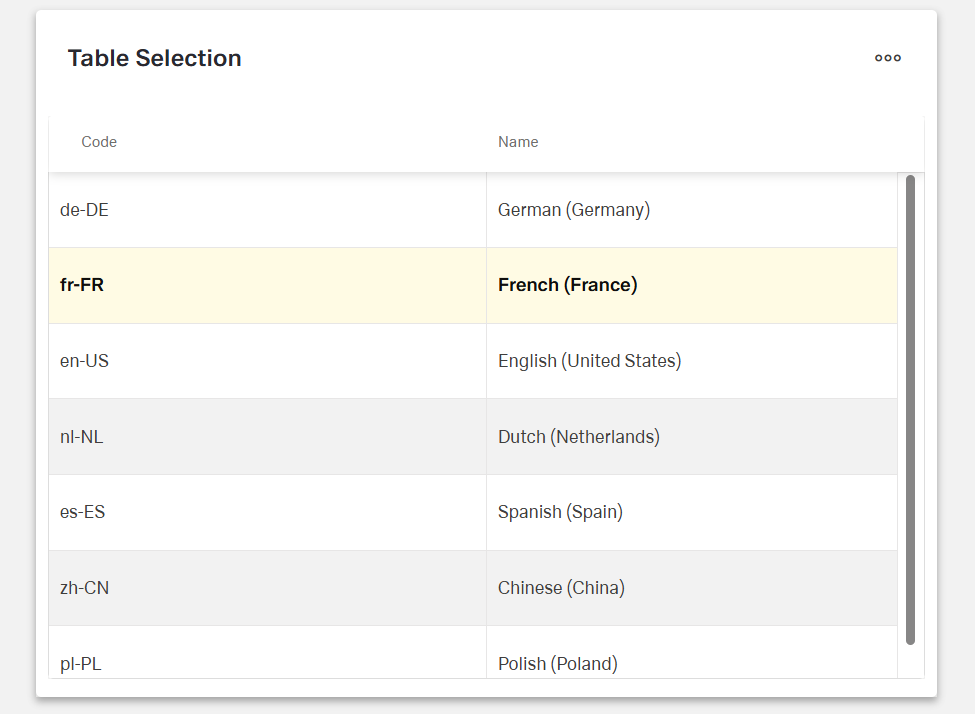Pick Spanish (Spain) in the list

coord(560,512)
